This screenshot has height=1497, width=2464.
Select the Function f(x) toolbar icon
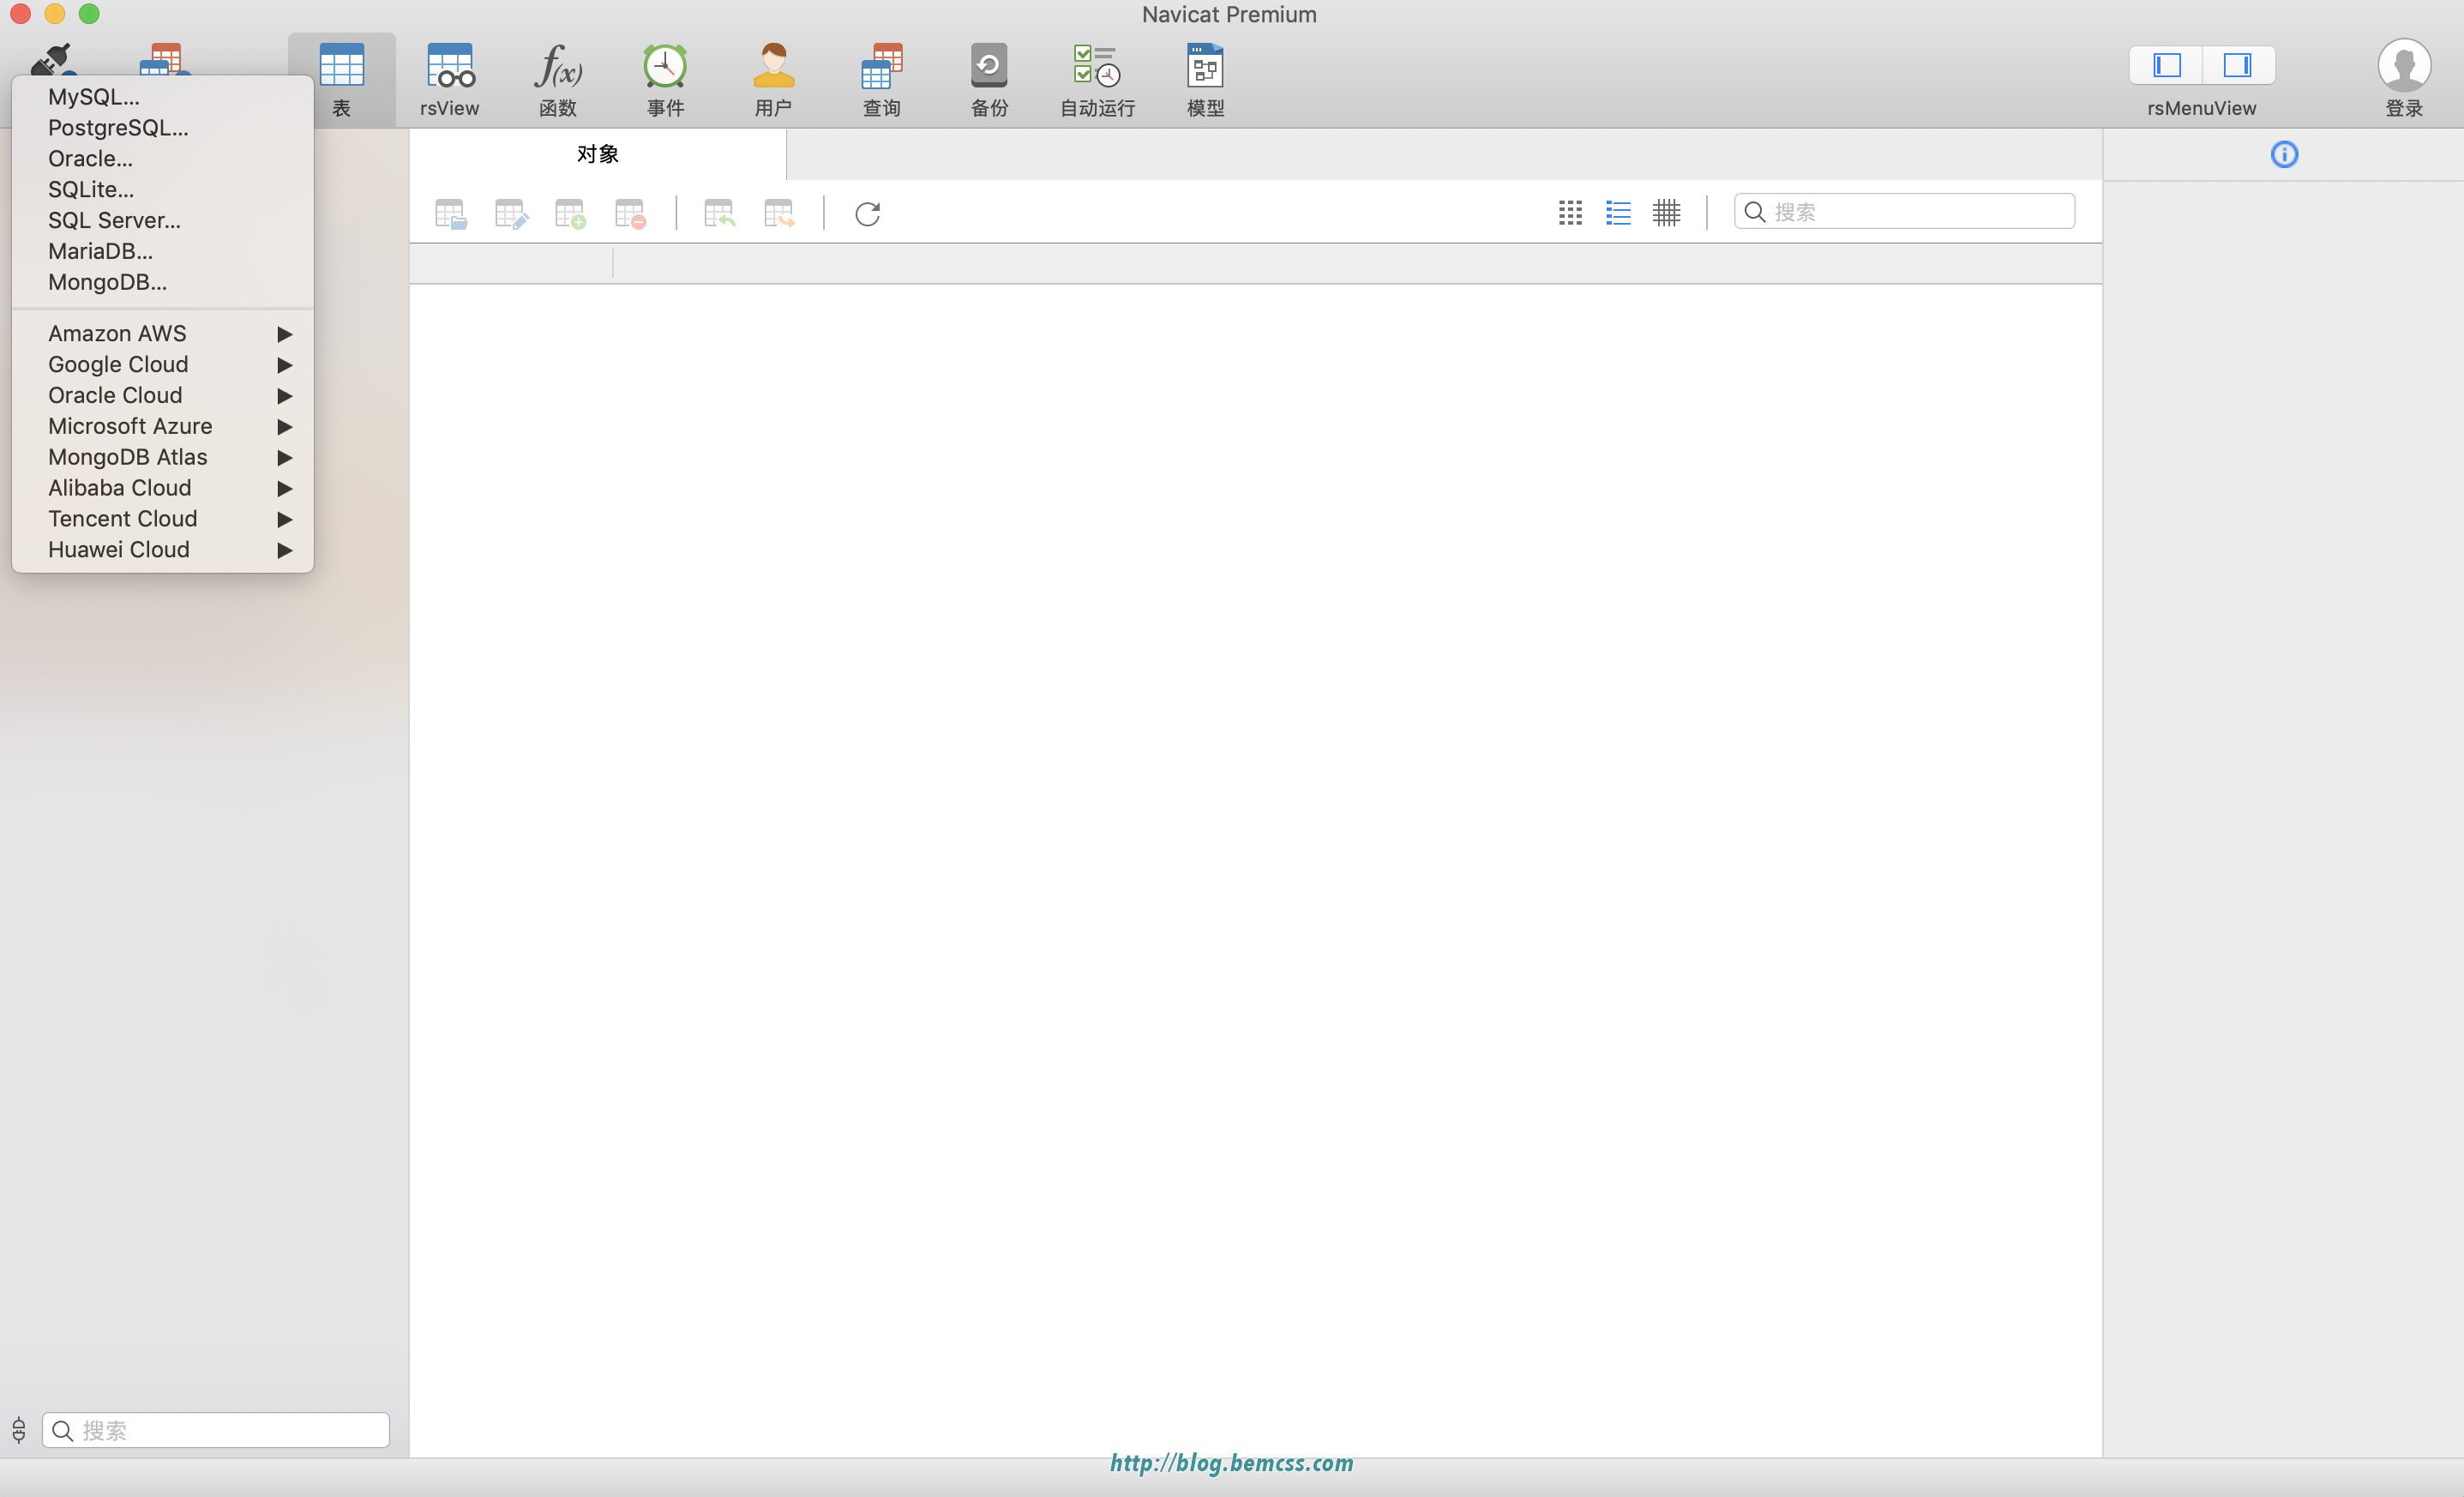pyautogui.click(x=558, y=67)
